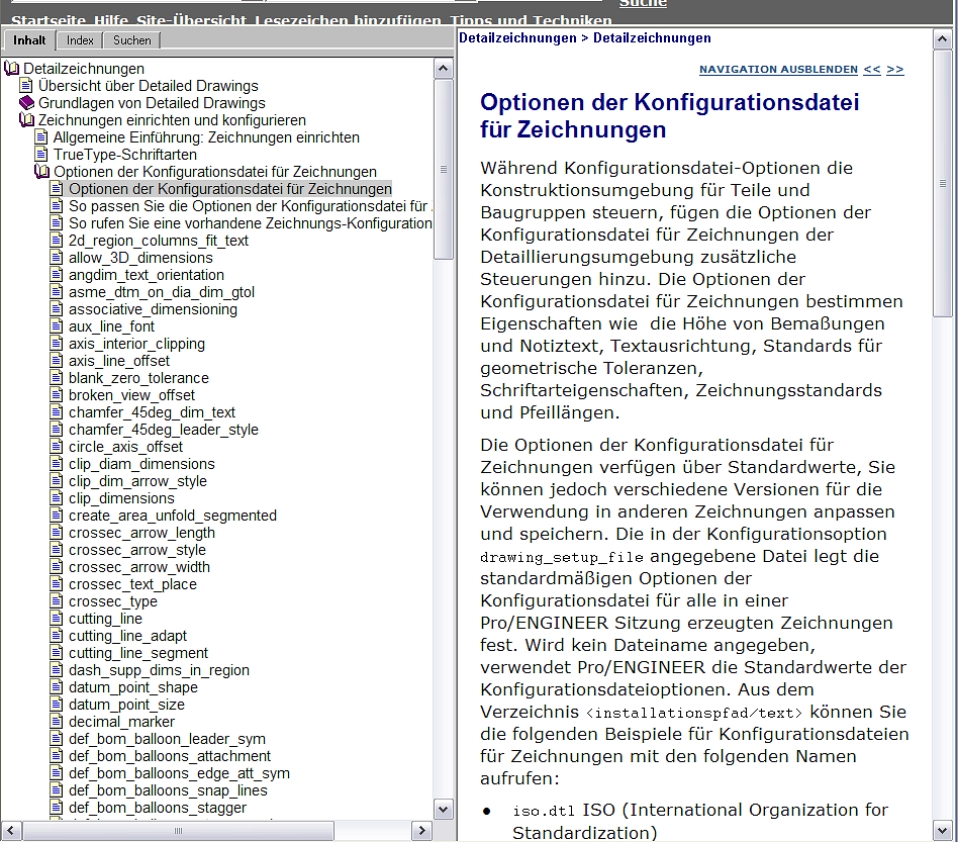Click the content pane vertical scrollbar thumb
Screen dimensions: 958x842
click(942, 183)
